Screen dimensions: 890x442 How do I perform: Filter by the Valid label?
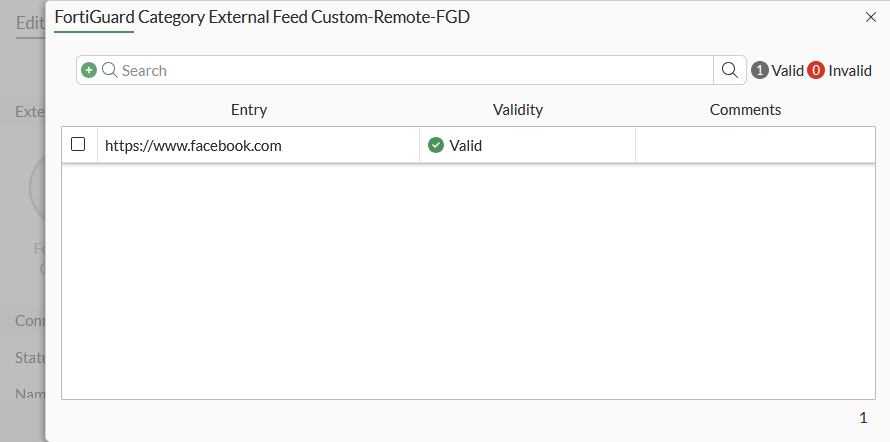[788, 70]
